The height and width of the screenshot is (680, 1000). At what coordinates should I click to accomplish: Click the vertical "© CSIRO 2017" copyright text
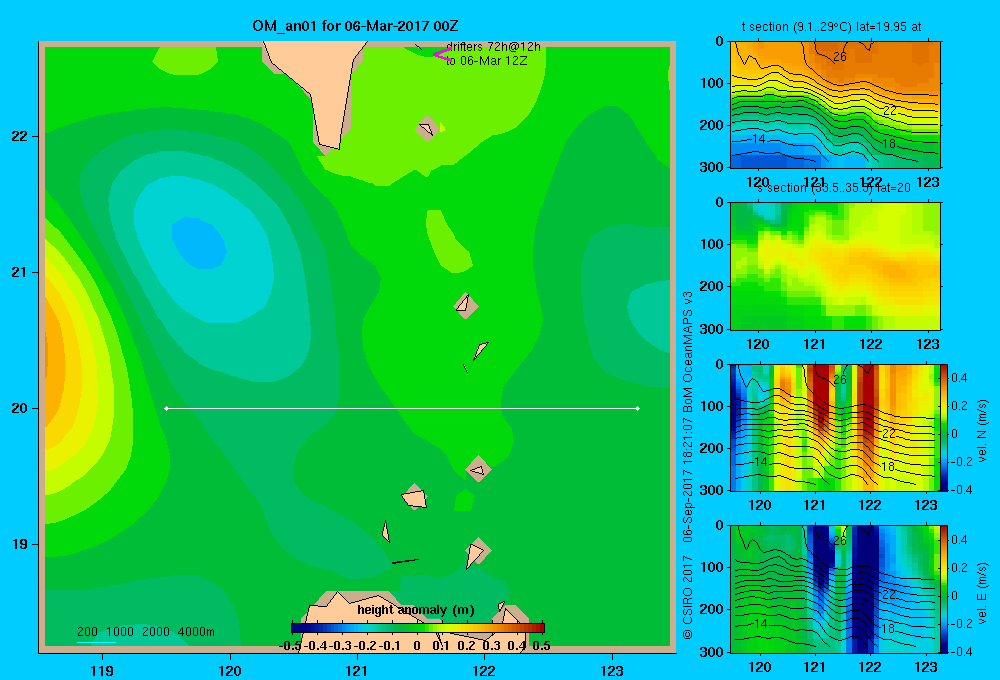click(688, 598)
